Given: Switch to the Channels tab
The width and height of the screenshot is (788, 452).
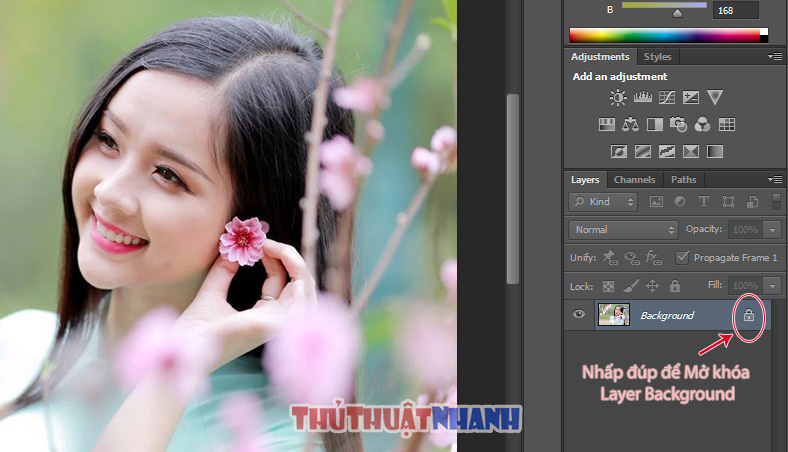Looking at the screenshot, I should pos(635,179).
